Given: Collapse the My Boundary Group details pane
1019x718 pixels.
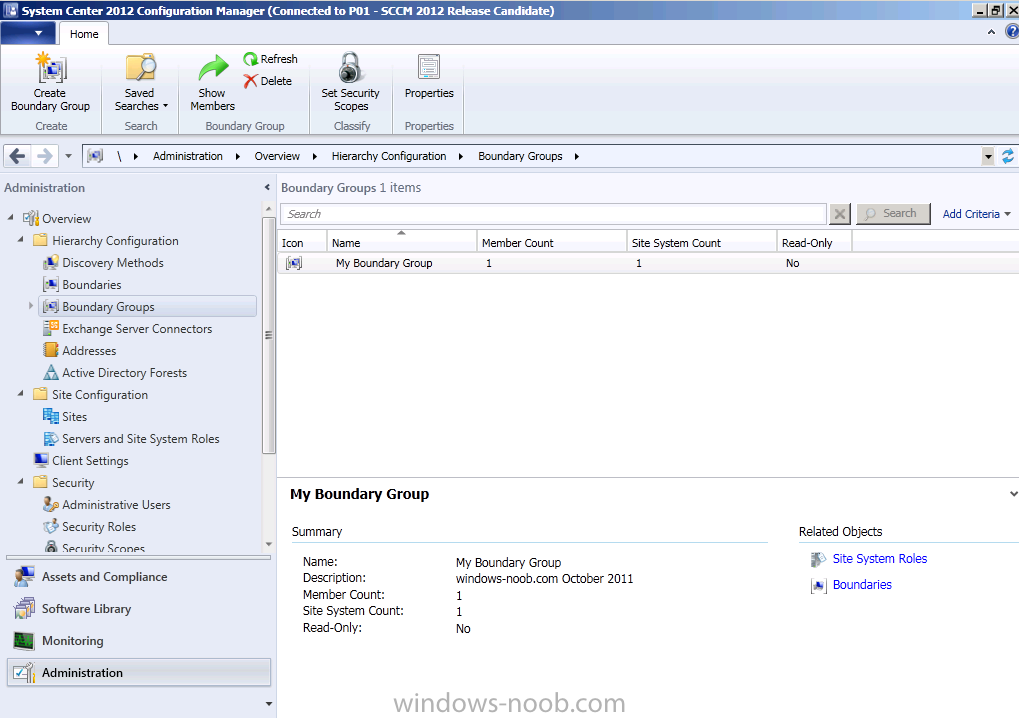Looking at the screenshot, I should coord(1013,494).
